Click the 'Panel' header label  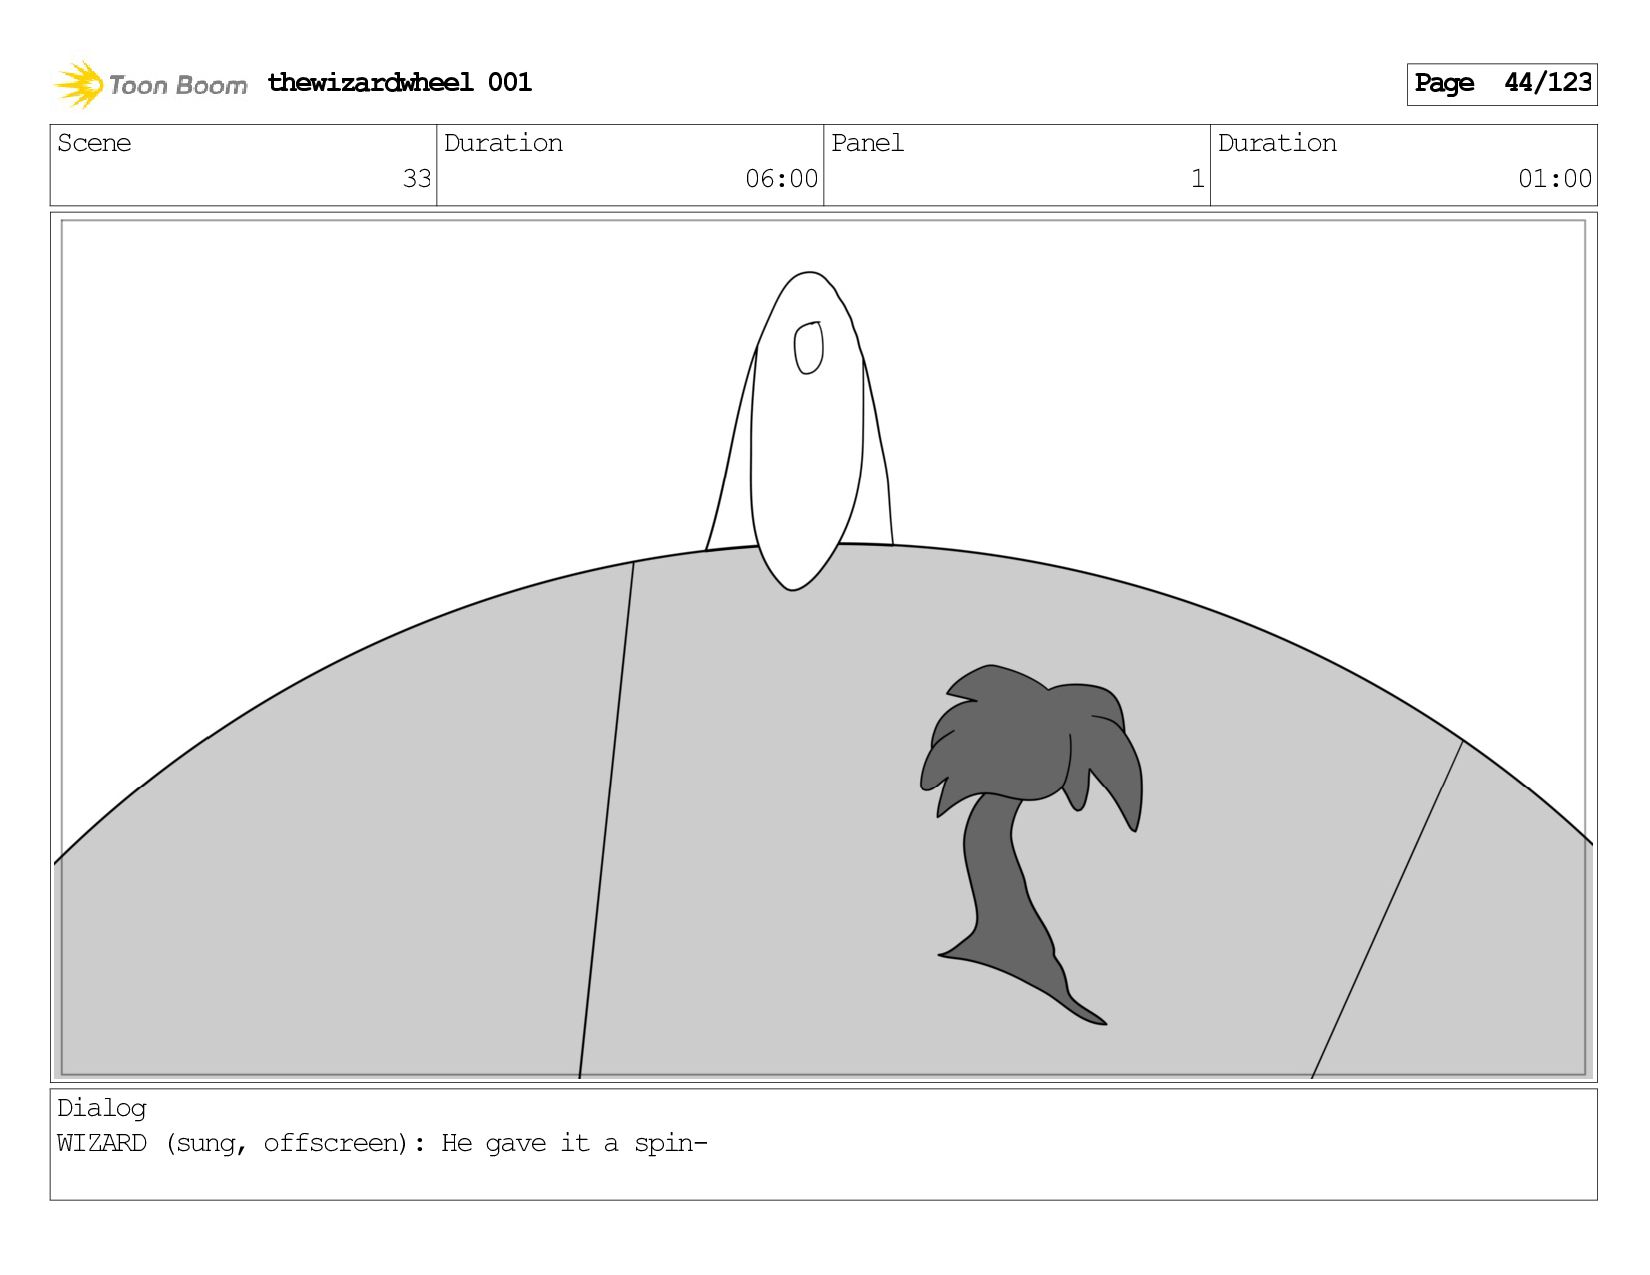pyautogui.click(x=867, y=143)
